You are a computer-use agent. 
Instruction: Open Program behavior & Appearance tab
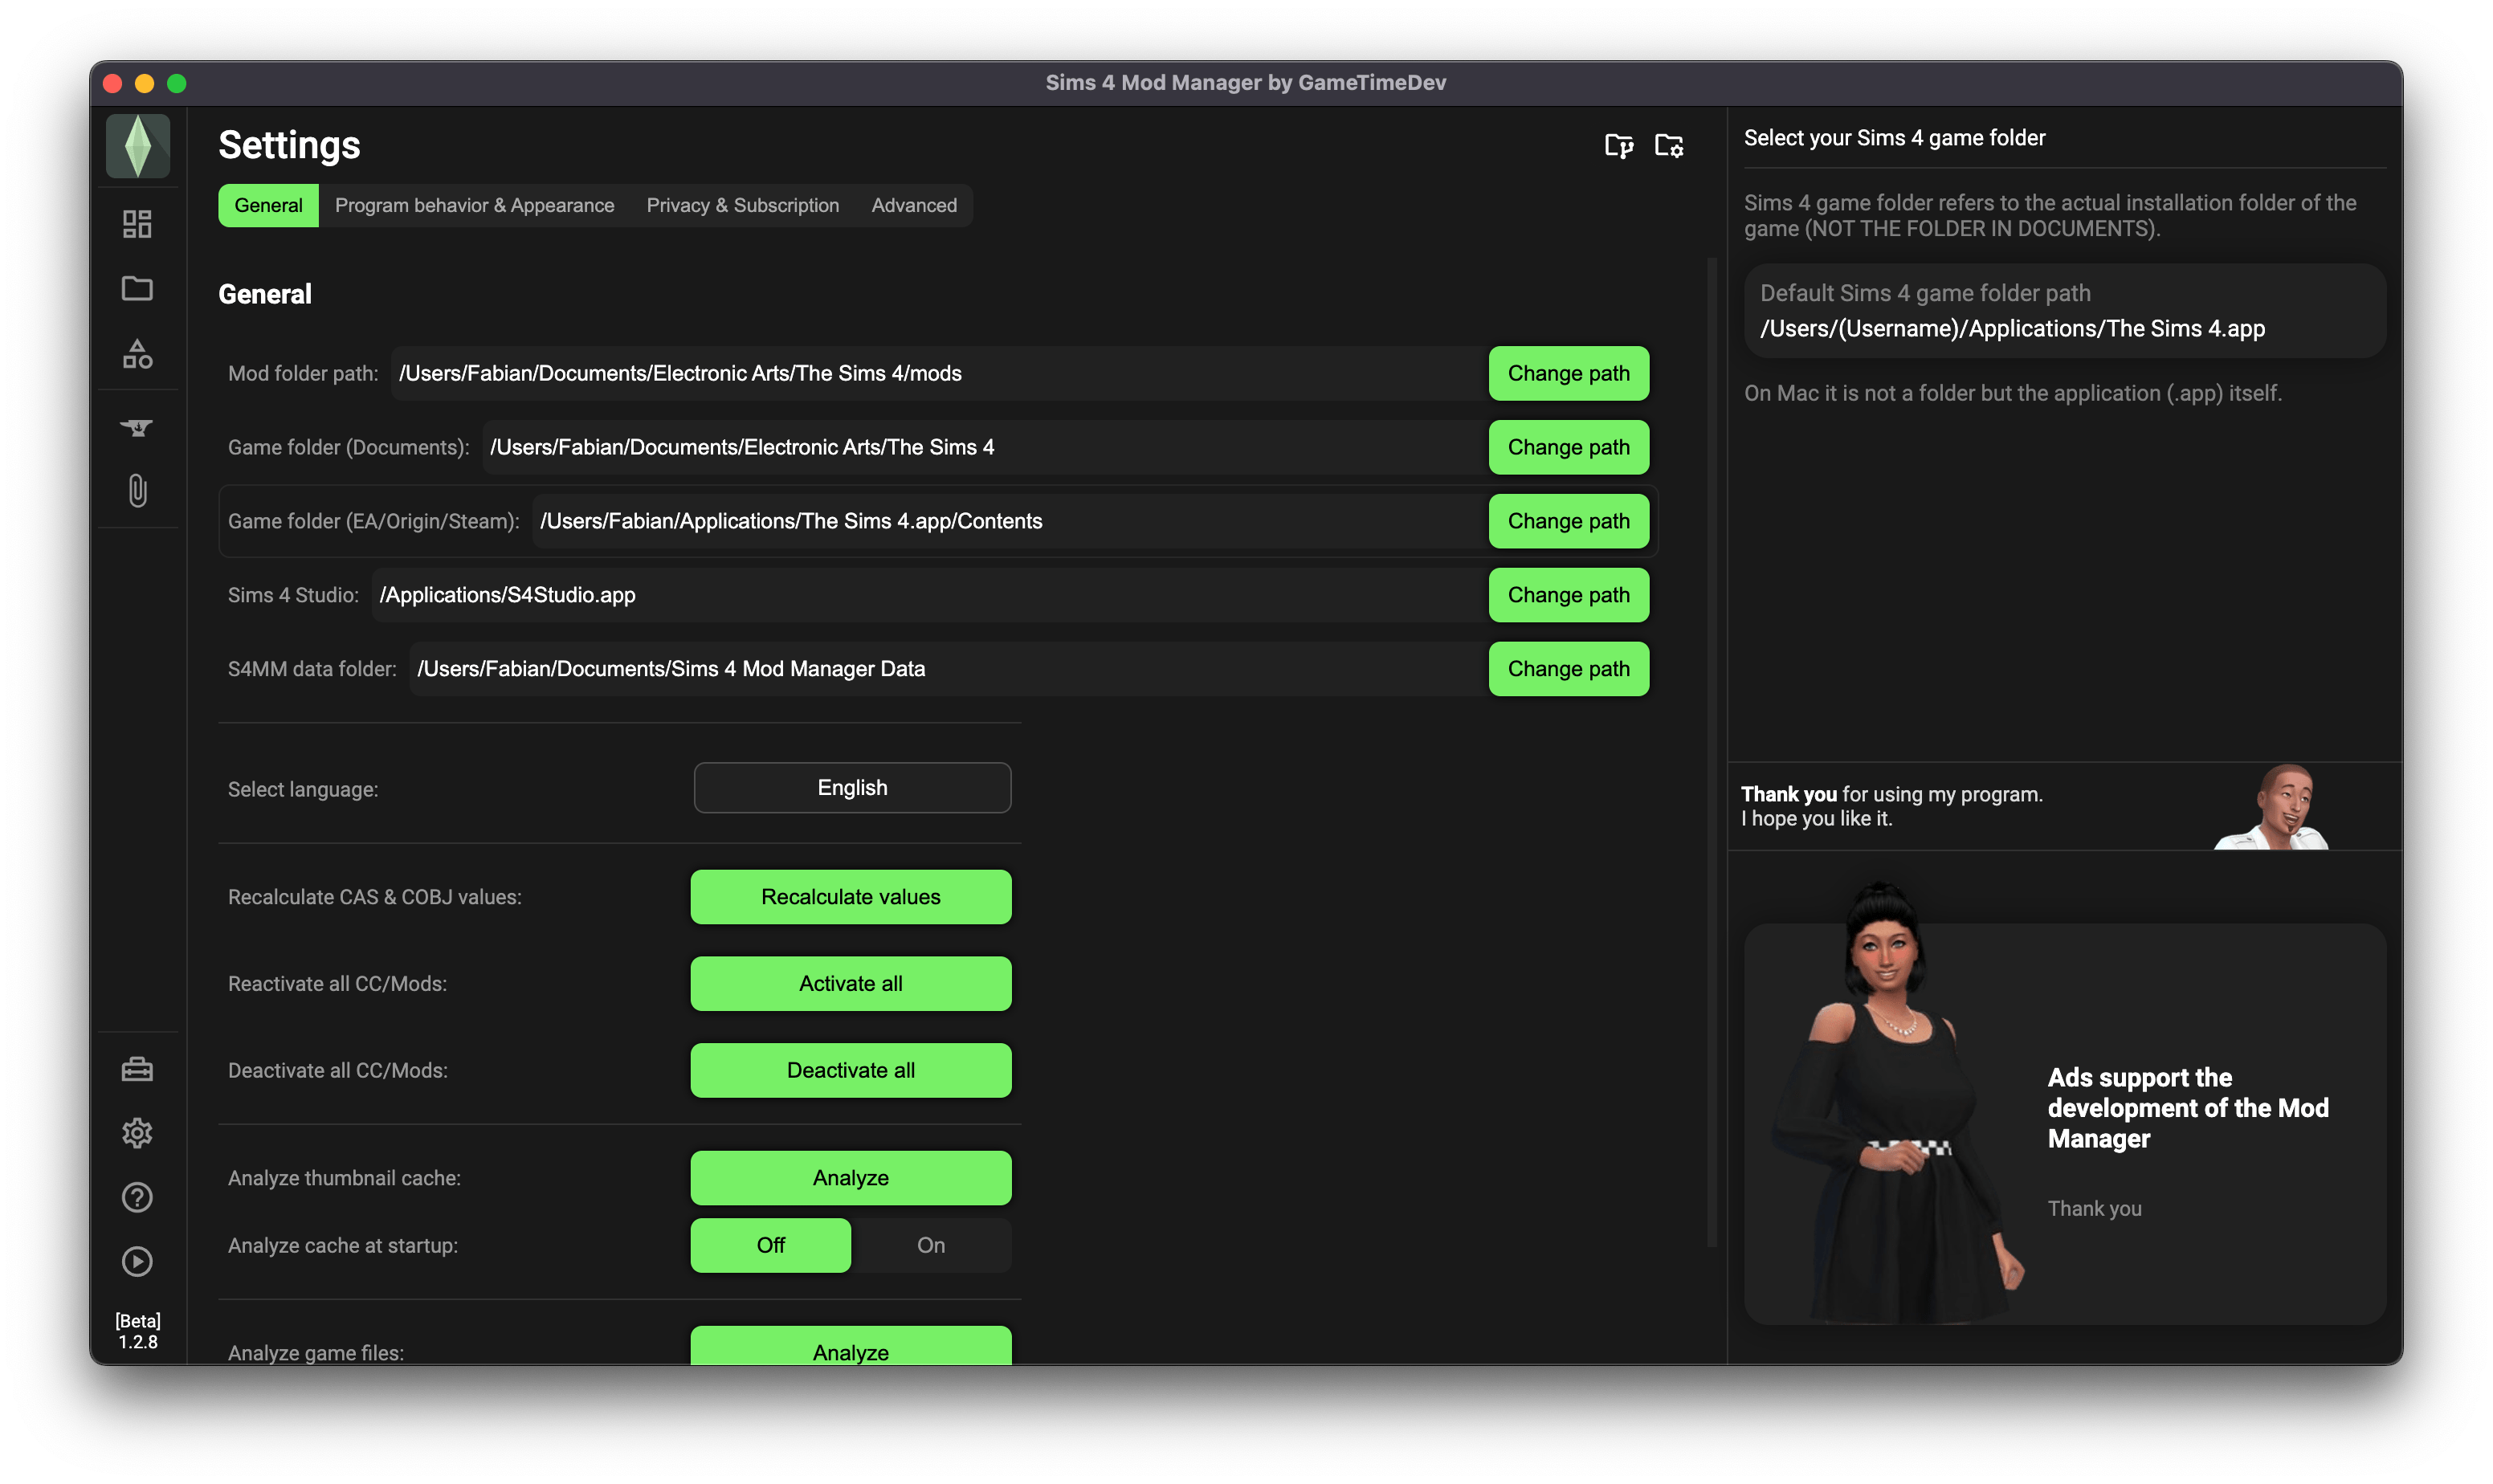point(474,205)
